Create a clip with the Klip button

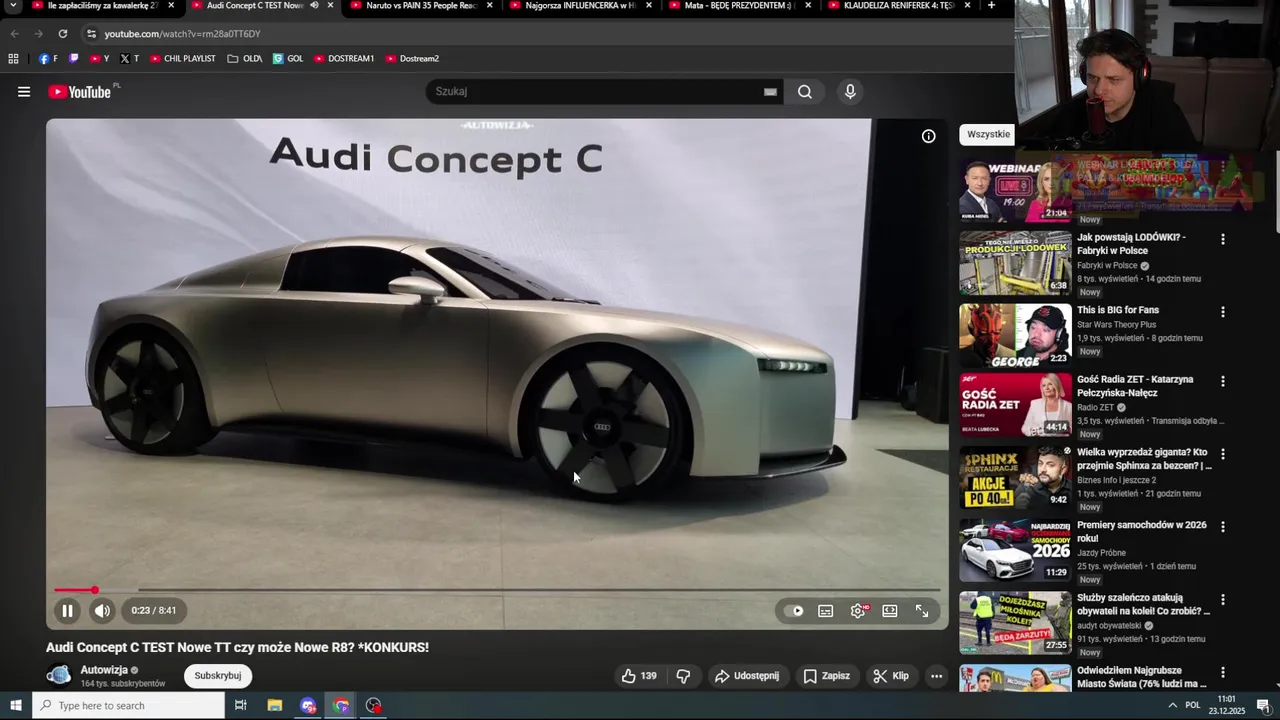coord(891,676)
